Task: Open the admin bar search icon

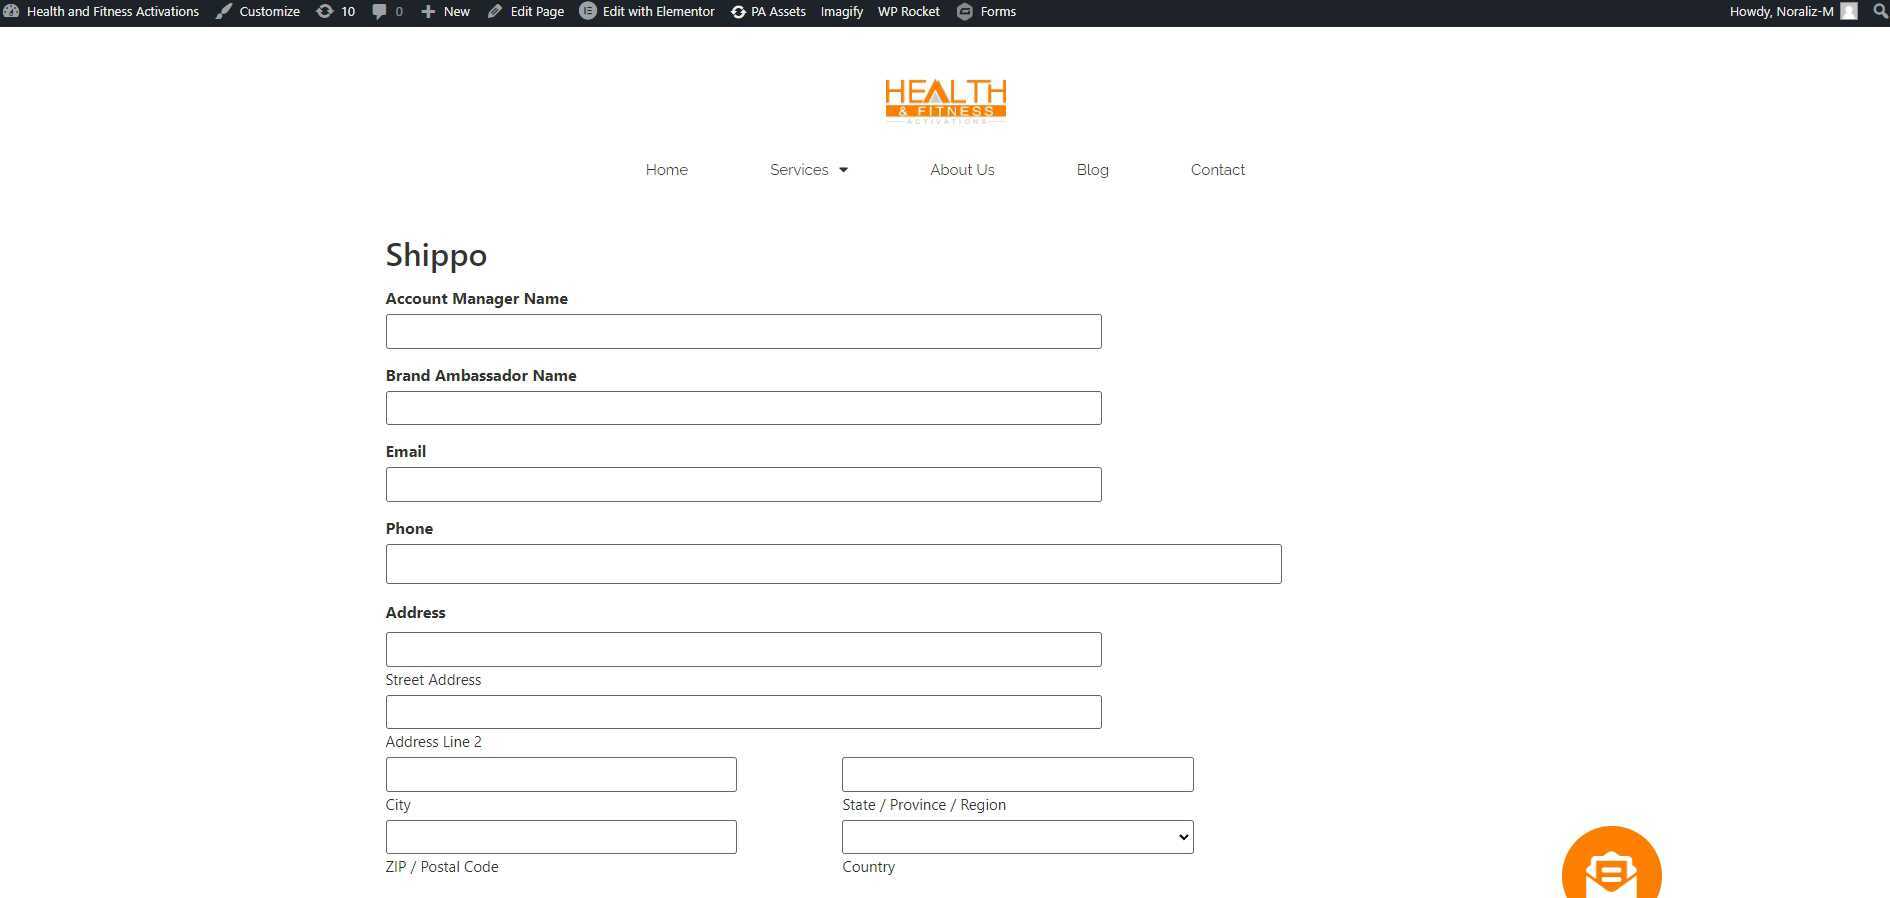Action: [1880, 12]
